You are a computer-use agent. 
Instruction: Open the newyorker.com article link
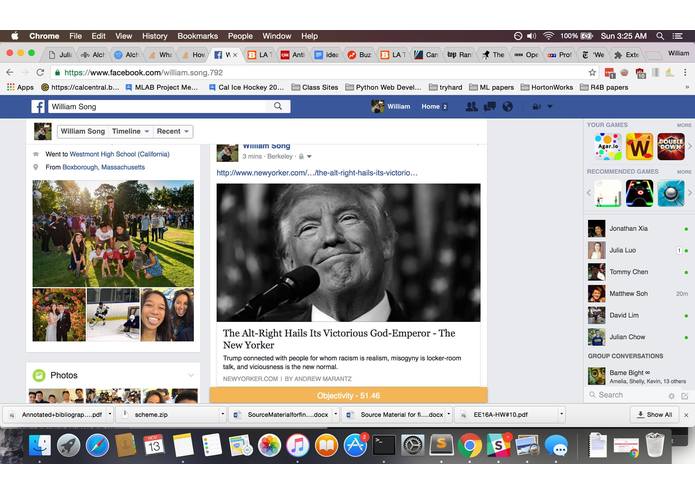click(317, 173)
